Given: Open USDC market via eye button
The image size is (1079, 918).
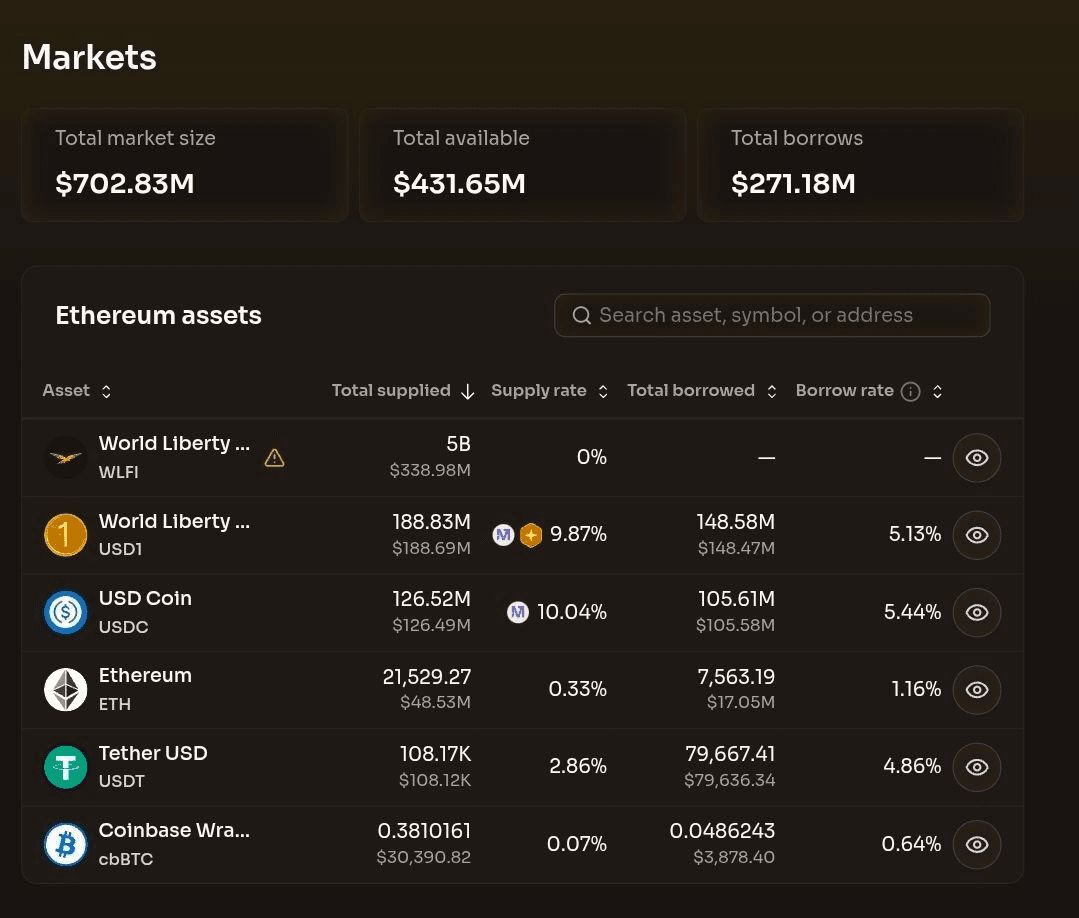Looking at the screenshot, I should click(x=976, y=612).
